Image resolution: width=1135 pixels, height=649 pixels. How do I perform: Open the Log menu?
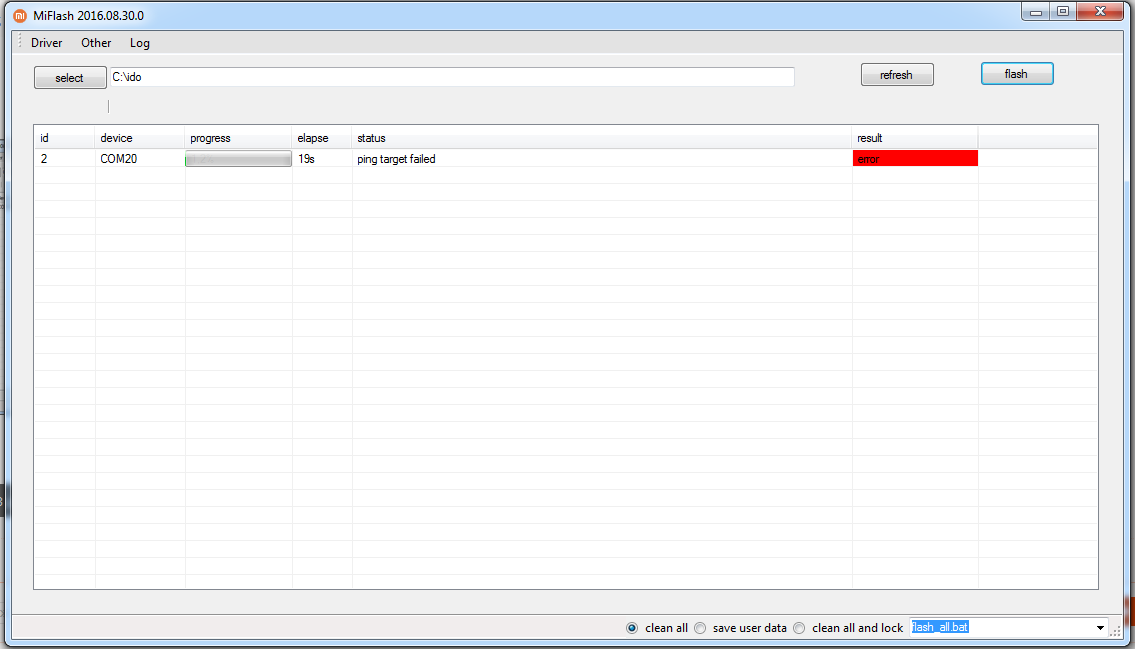point(140,43)
